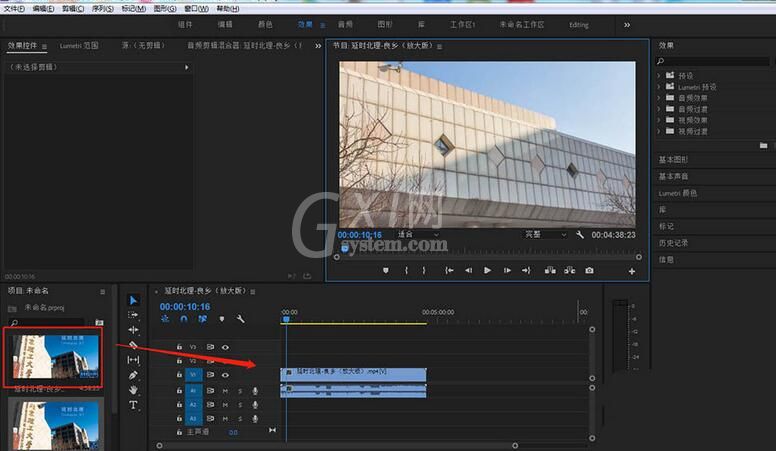776x451 pixels.
Task: Step back one frame
Action: [x=468, y=270]
